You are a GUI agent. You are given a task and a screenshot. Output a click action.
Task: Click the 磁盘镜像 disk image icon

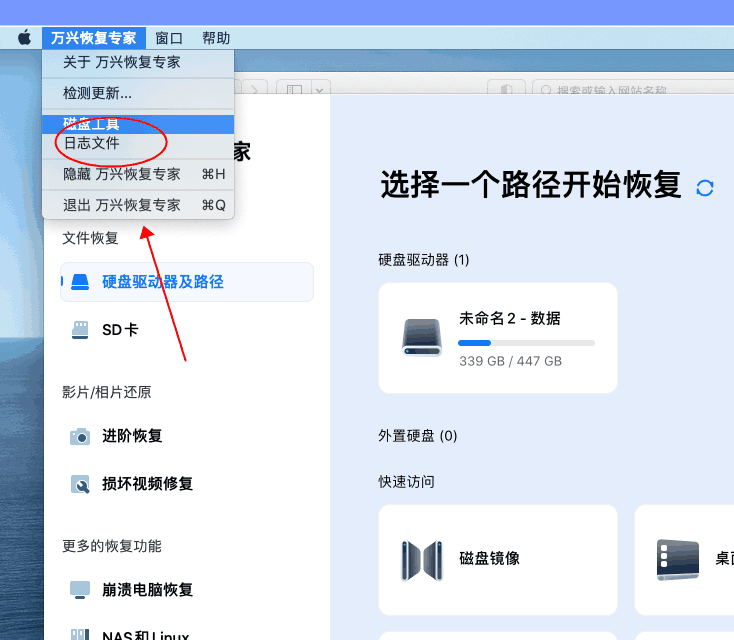click(422, 560)
